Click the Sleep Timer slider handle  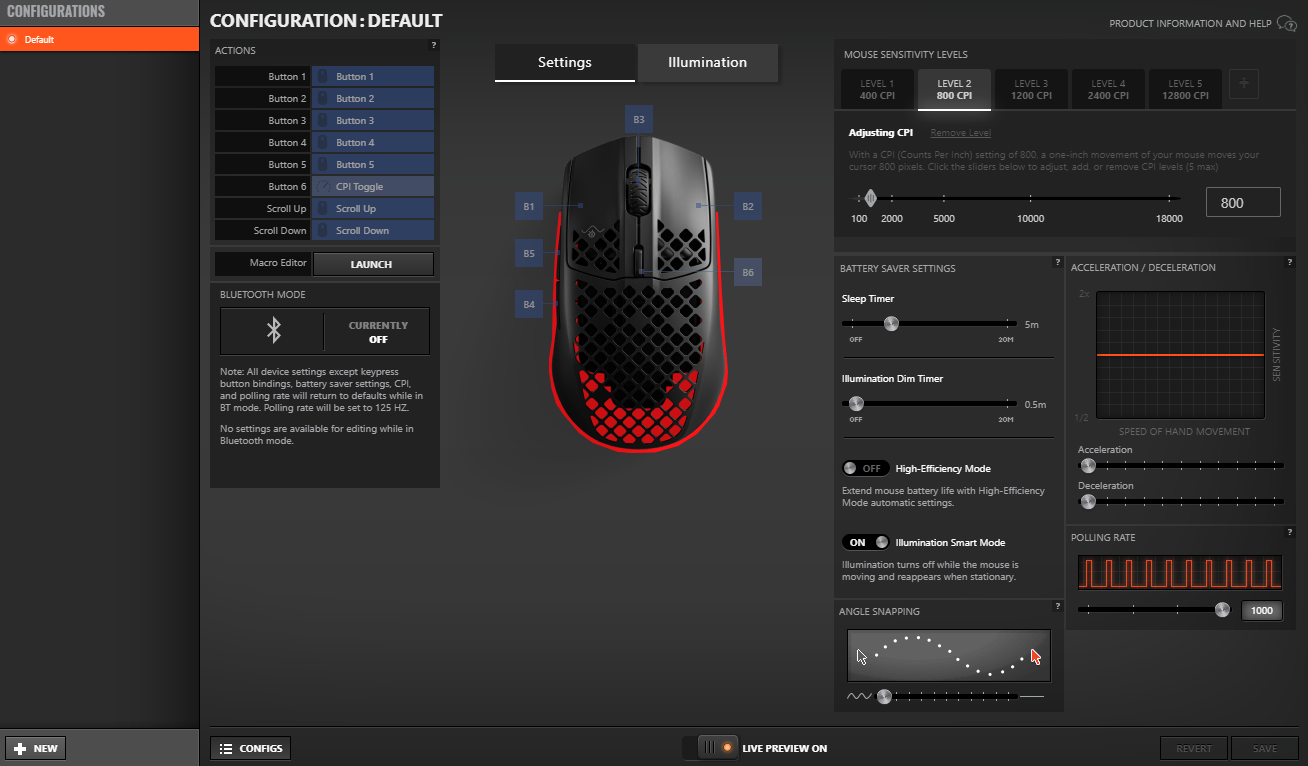click(x=891, y=323)
